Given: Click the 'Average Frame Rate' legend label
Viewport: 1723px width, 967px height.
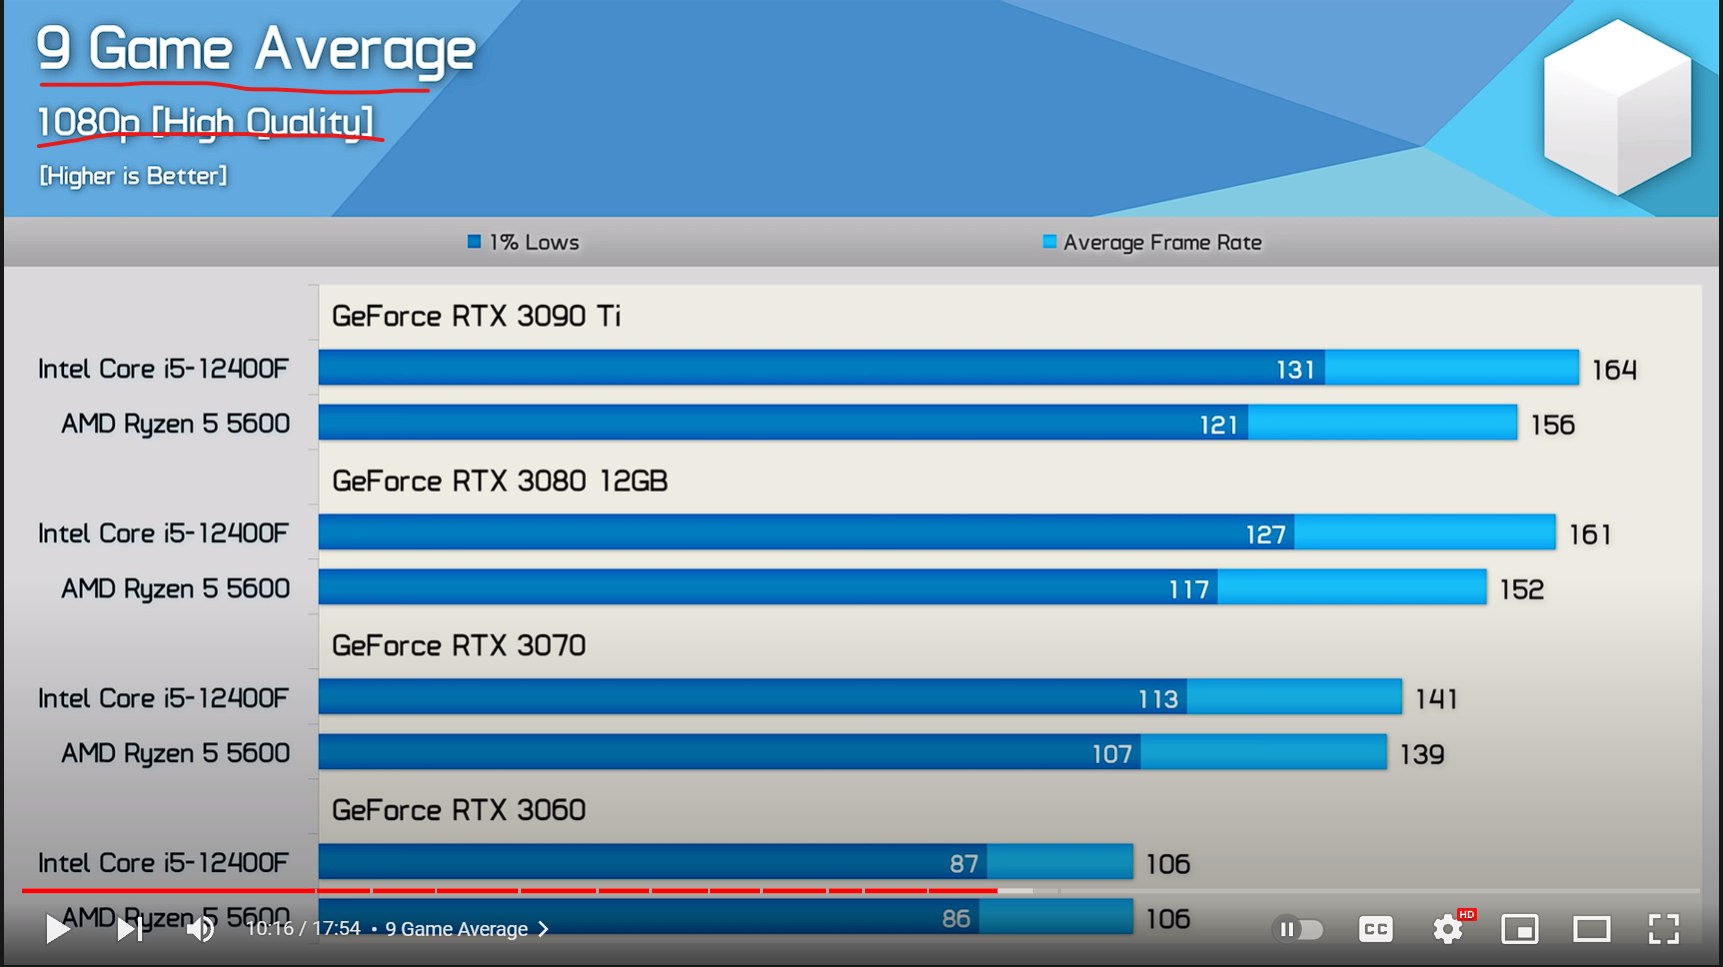Looking at the screenshot, I should coord(1162,242).
